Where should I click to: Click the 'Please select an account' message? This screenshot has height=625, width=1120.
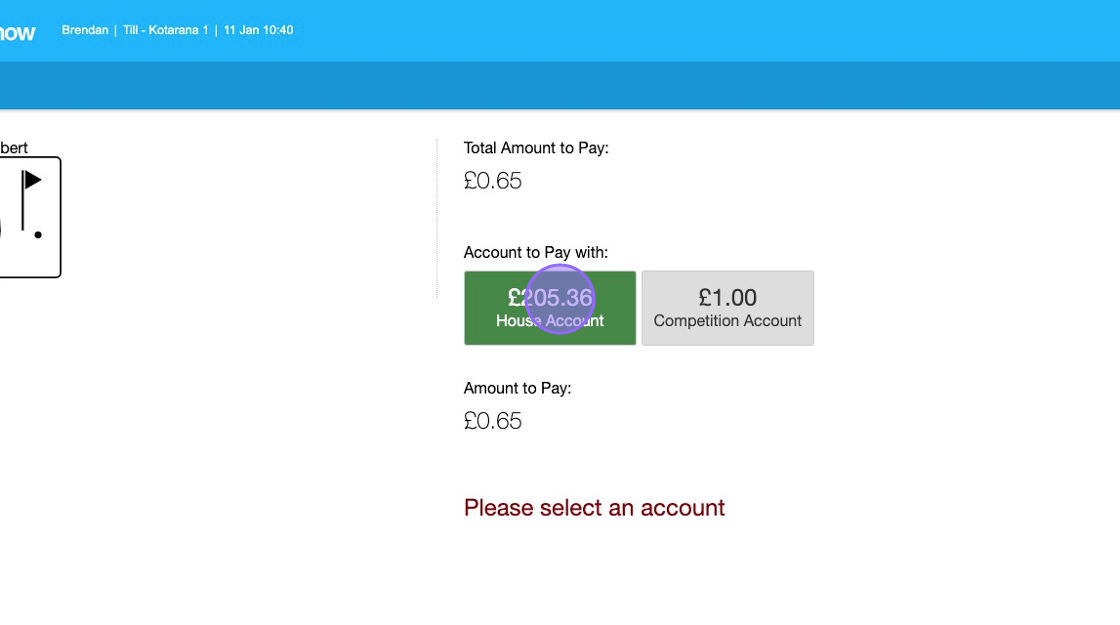coord(594,508)
